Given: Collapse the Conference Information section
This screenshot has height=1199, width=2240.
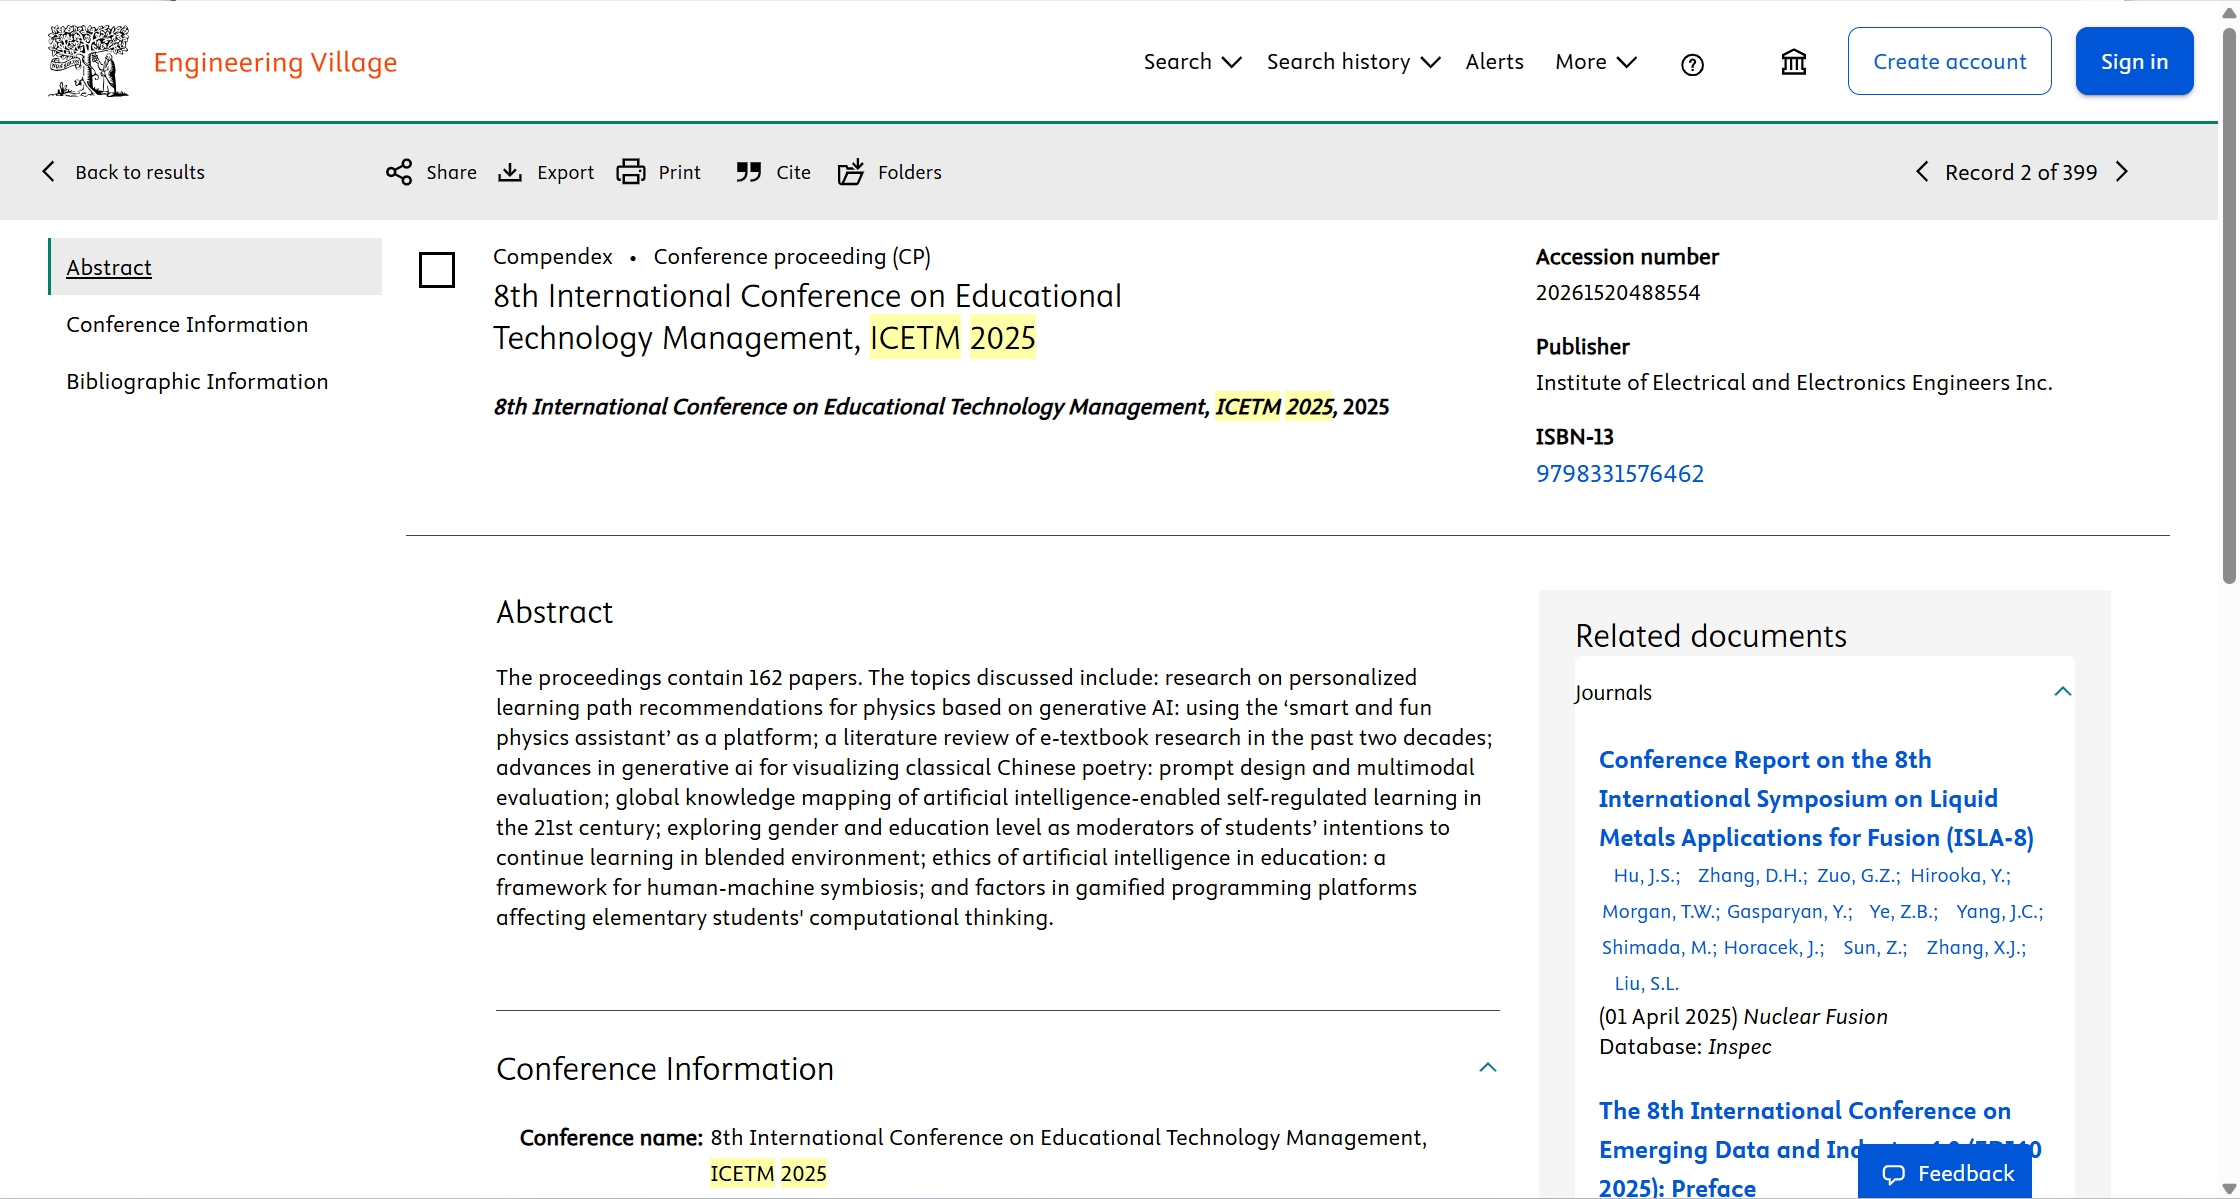Looking at the screenshot, I should pos(1488,1068).
